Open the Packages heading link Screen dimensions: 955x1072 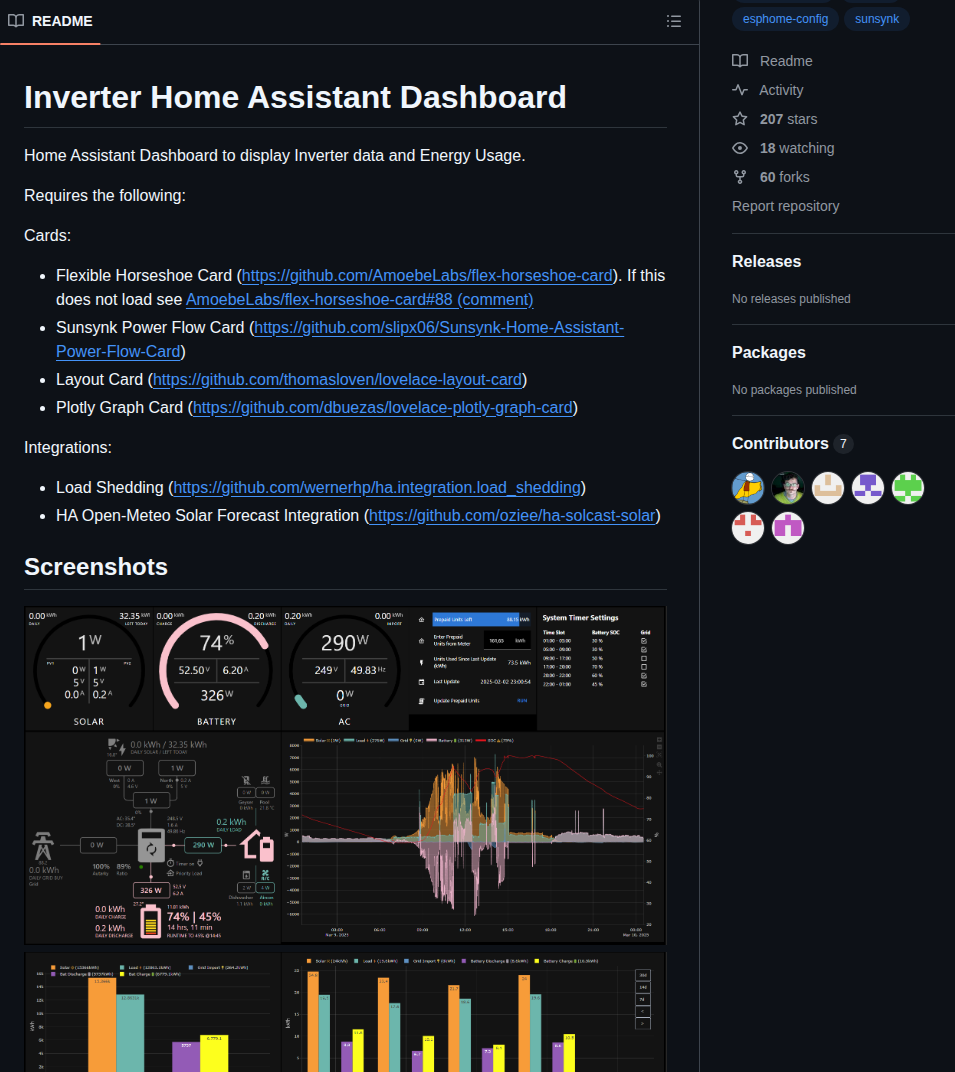(x=768, y=353)
